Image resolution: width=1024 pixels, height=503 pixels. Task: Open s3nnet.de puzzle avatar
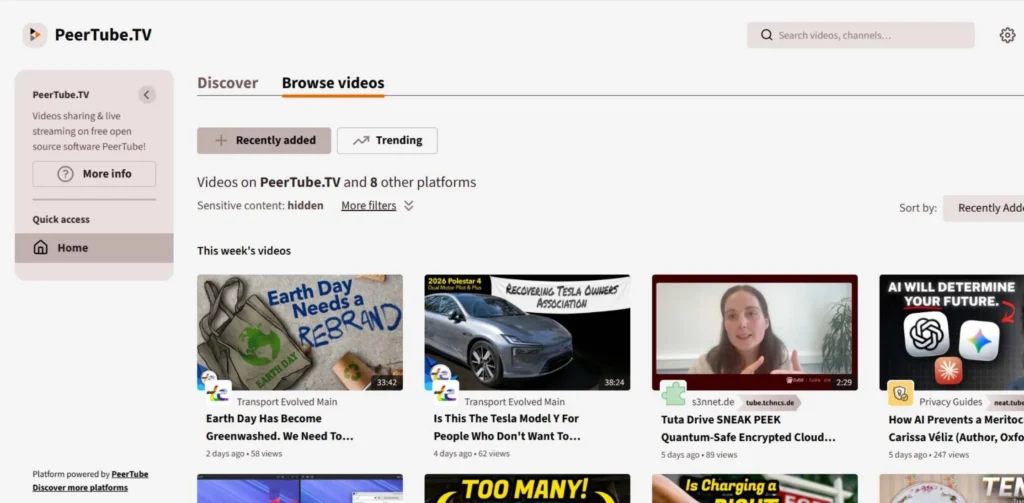pyautogui.click(x=673, y=393)
